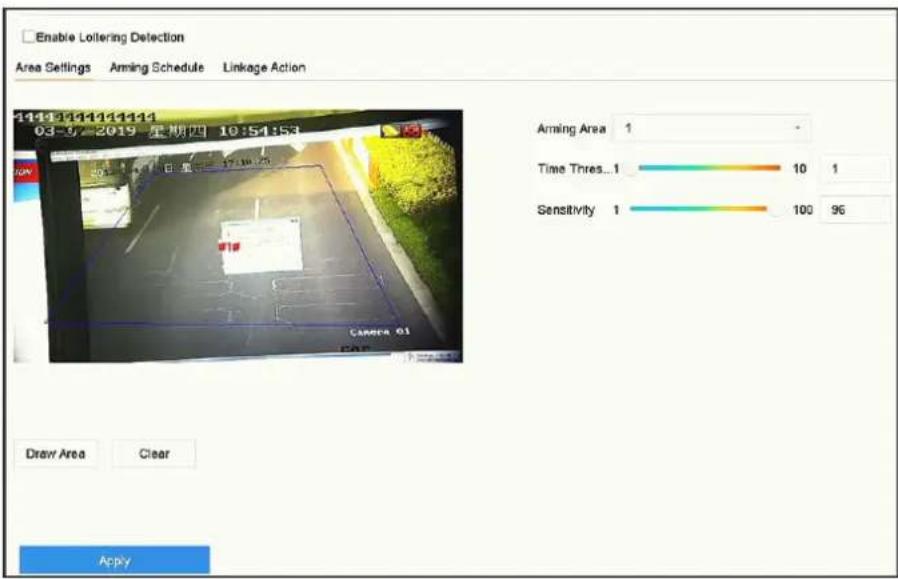898x579 pixels.
Task: Click the Sensitivity value field showing 96
Action: click(855, 210)
